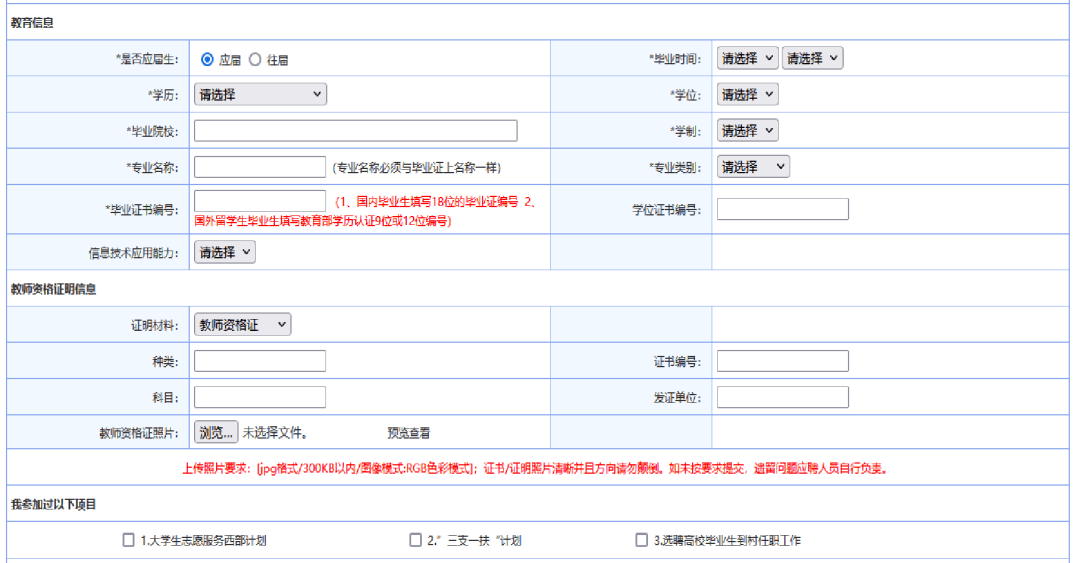Click the *是否应届生 label
Image resolution: width=1080 pixels, height=563 pixels.
click(147, 60)
